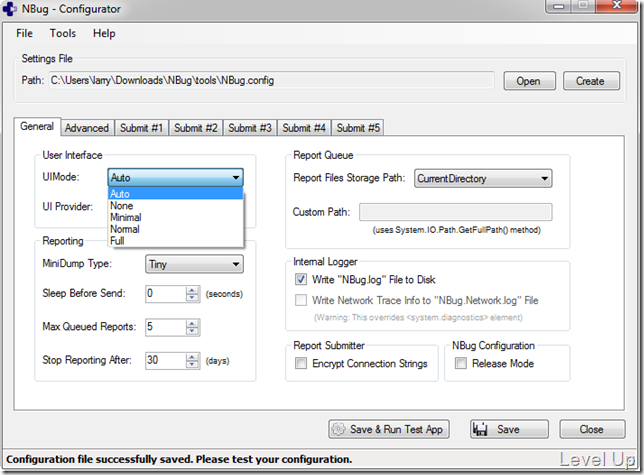Switch to the Advanced tab
The height and width of the screenshot is (475, 644).
click(87, 128)
